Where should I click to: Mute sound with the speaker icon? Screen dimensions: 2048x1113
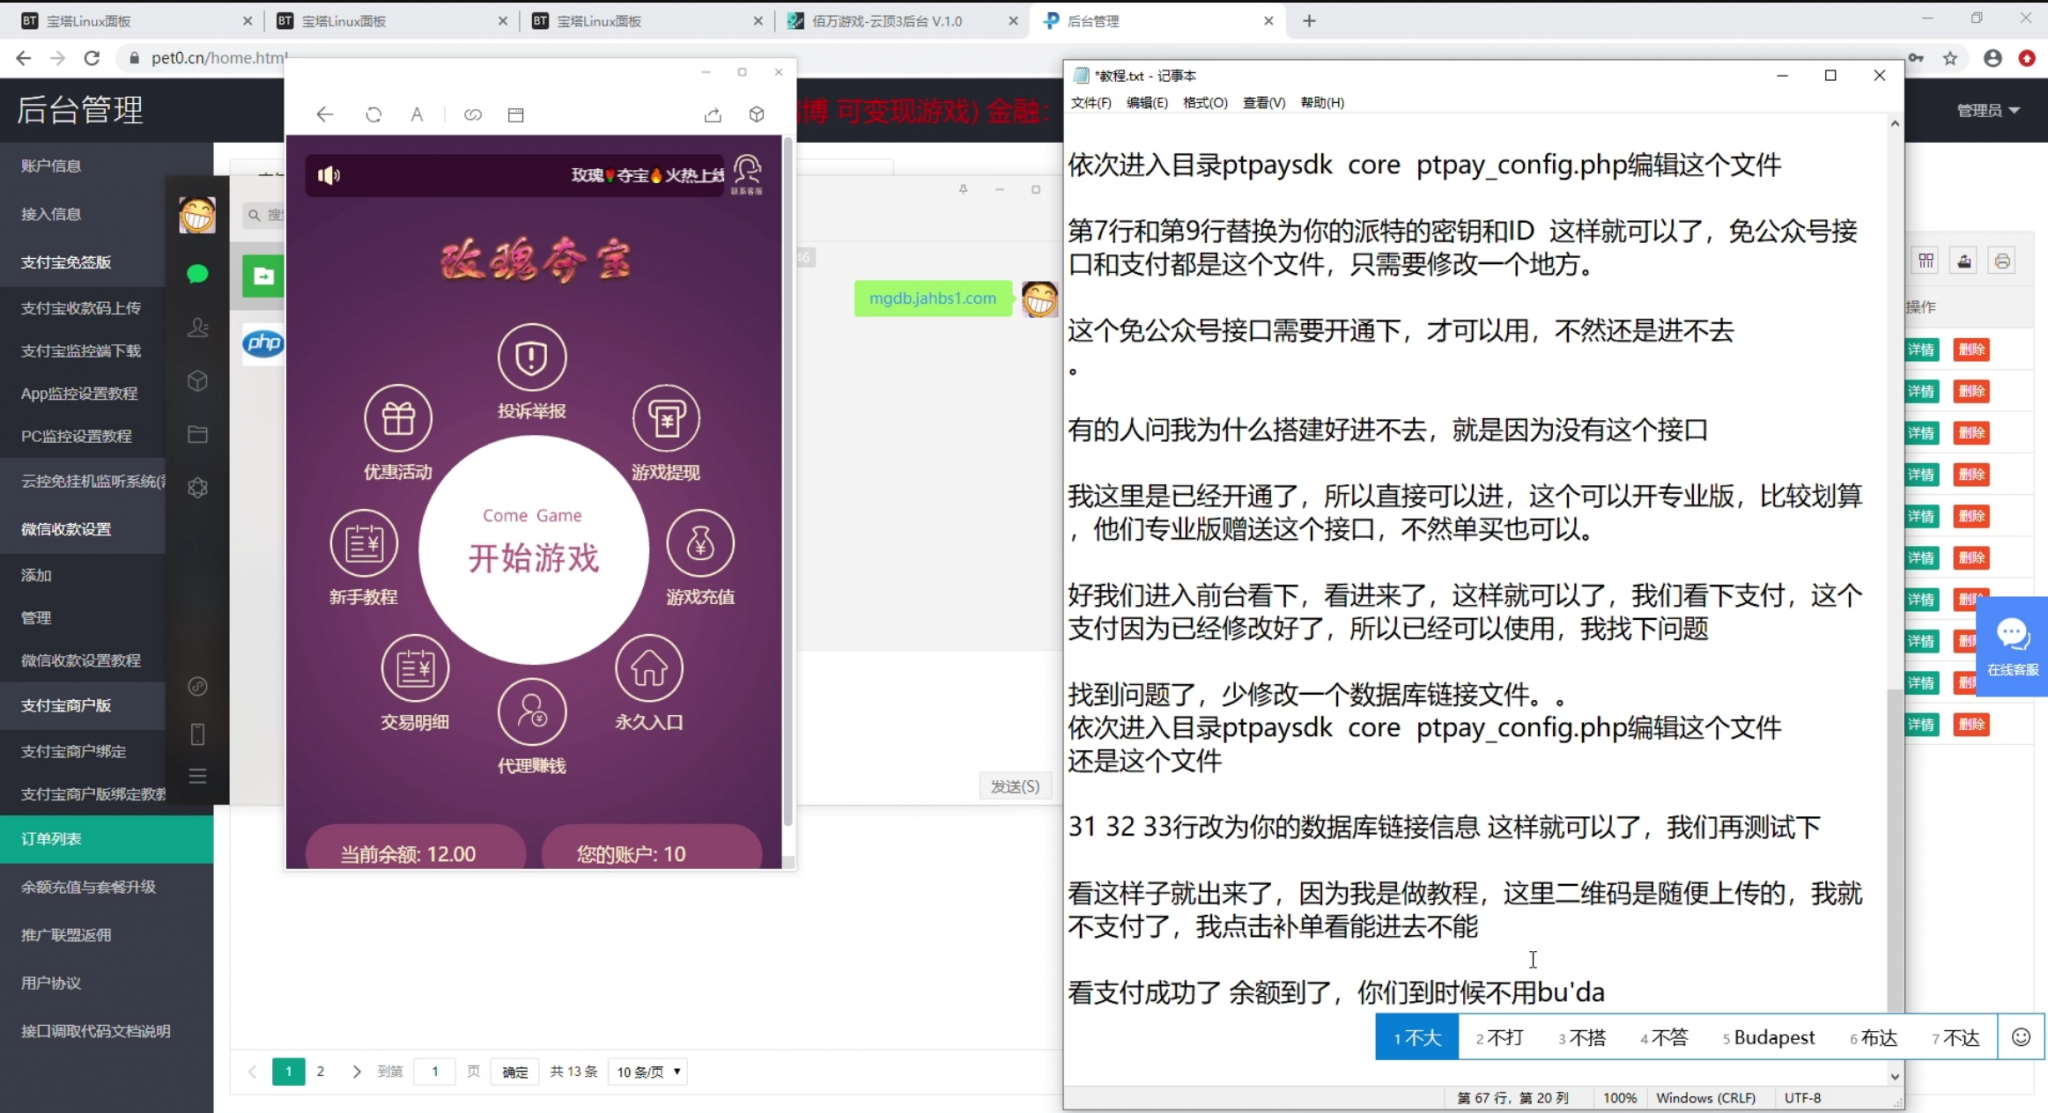pos(328,176)
